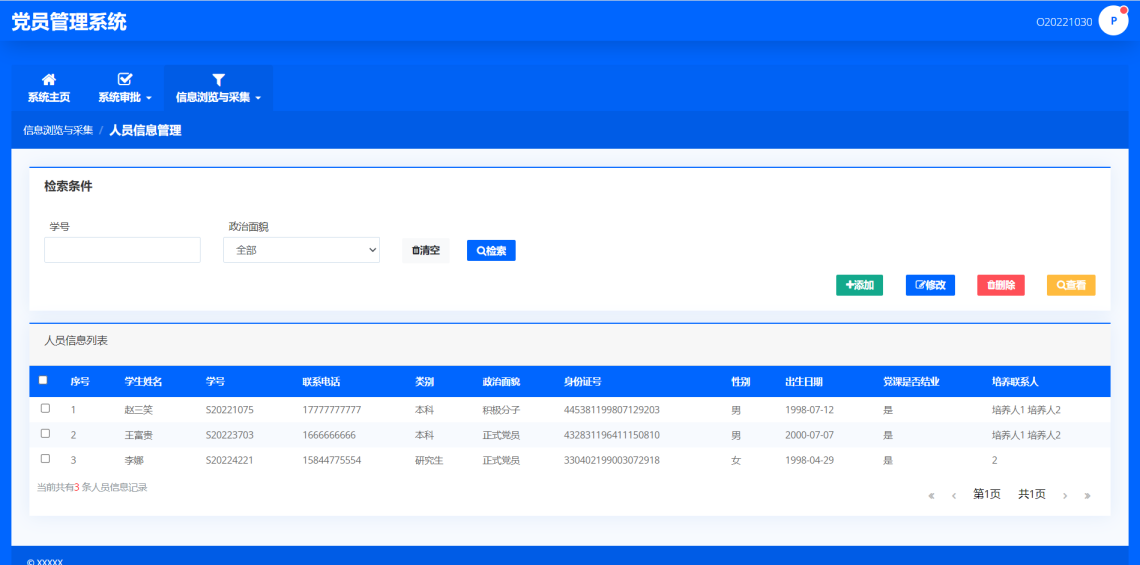Click the 联系电话 column header
The width and height of the screenshot is (1140, 565).
(321, 382)
